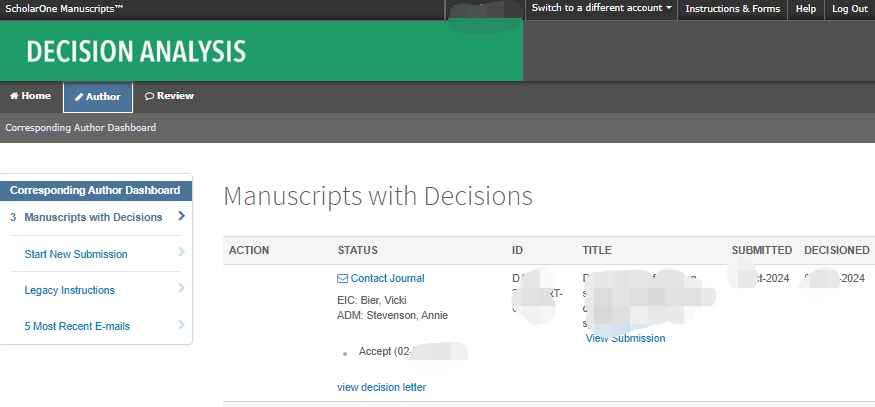
Task: Click the Contact Journal envelope icon
Action: (x=343, y=279)
